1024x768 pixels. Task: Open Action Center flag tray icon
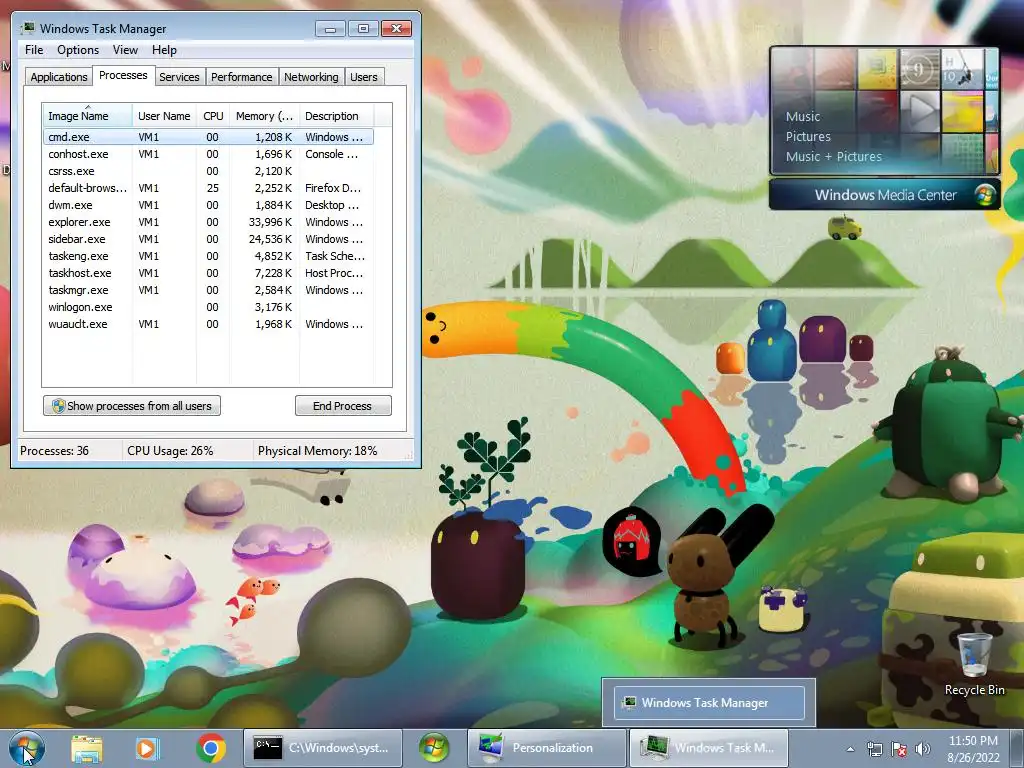coord(899,749)
